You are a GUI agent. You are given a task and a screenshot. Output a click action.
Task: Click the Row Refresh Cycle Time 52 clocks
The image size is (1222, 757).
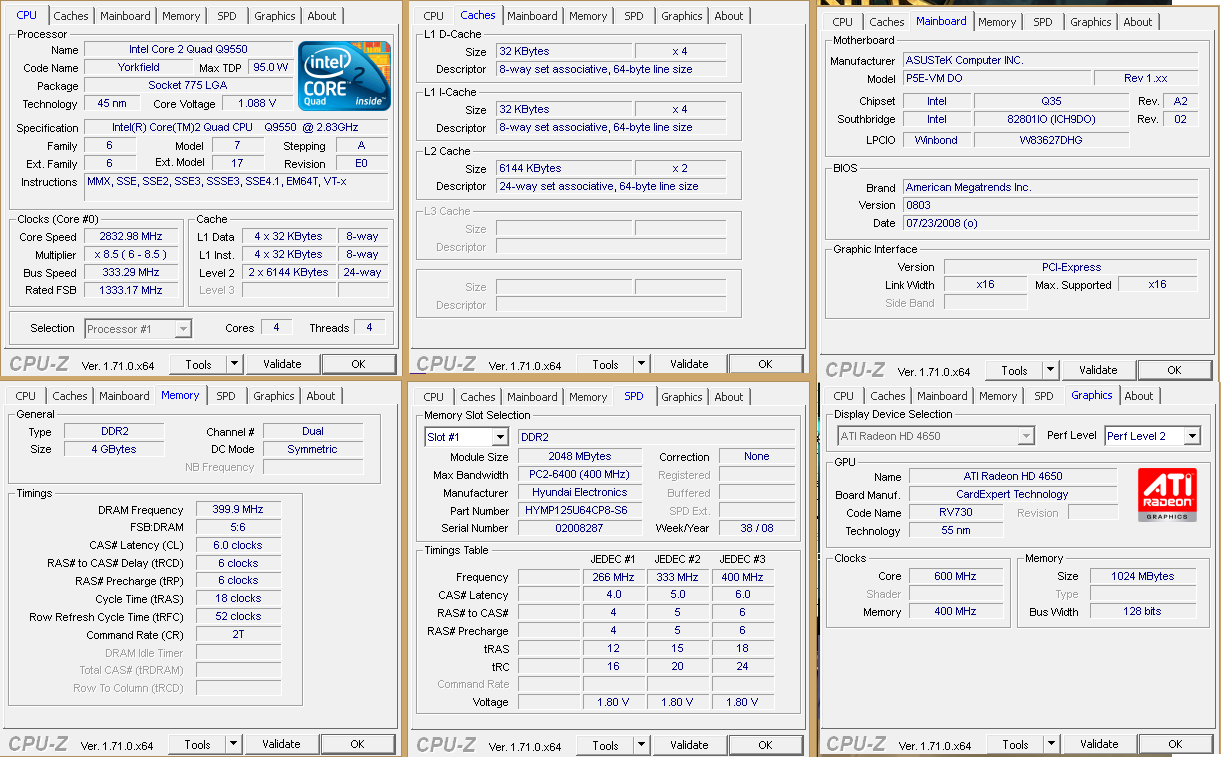[x=238, y=617]
